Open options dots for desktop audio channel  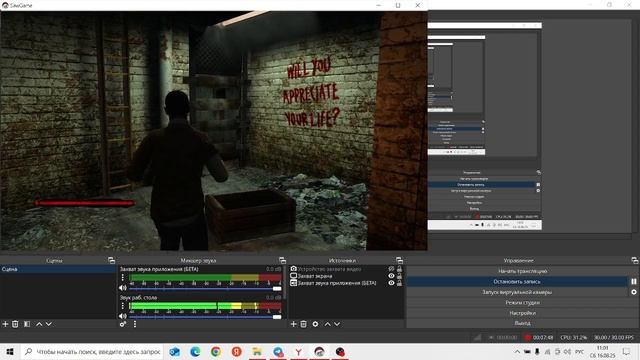tap(122, 306)
